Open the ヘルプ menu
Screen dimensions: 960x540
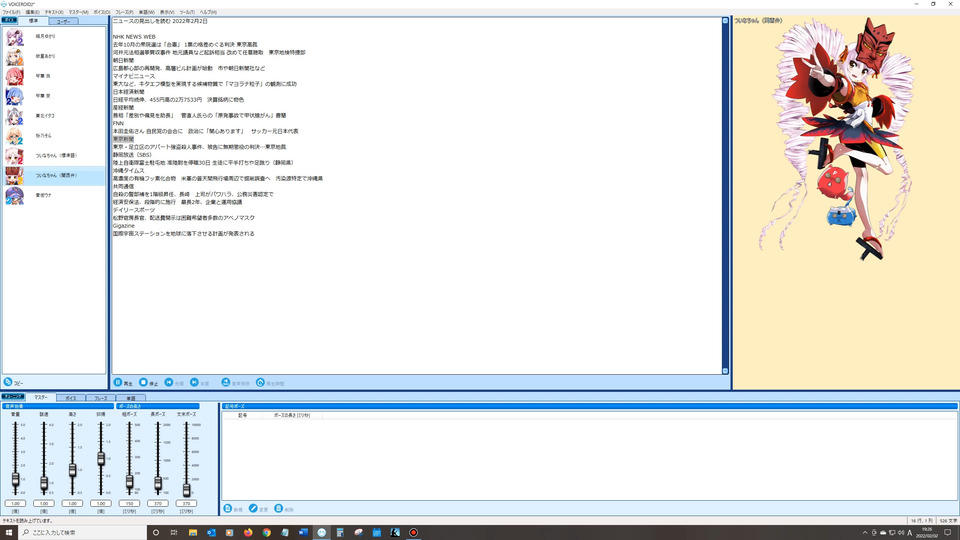tap(208, 12)
